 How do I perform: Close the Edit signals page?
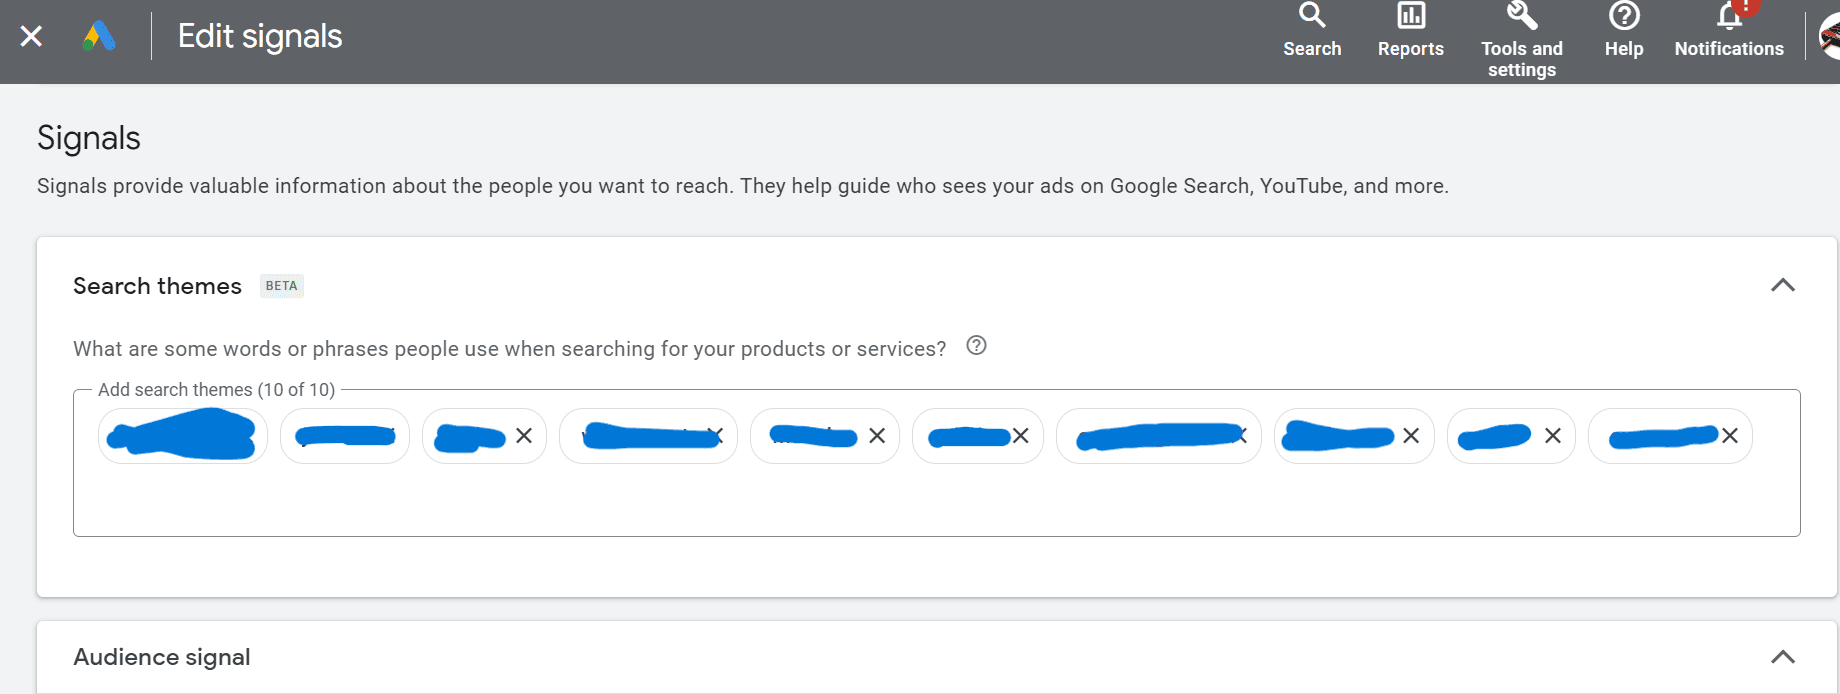[31, 36]
